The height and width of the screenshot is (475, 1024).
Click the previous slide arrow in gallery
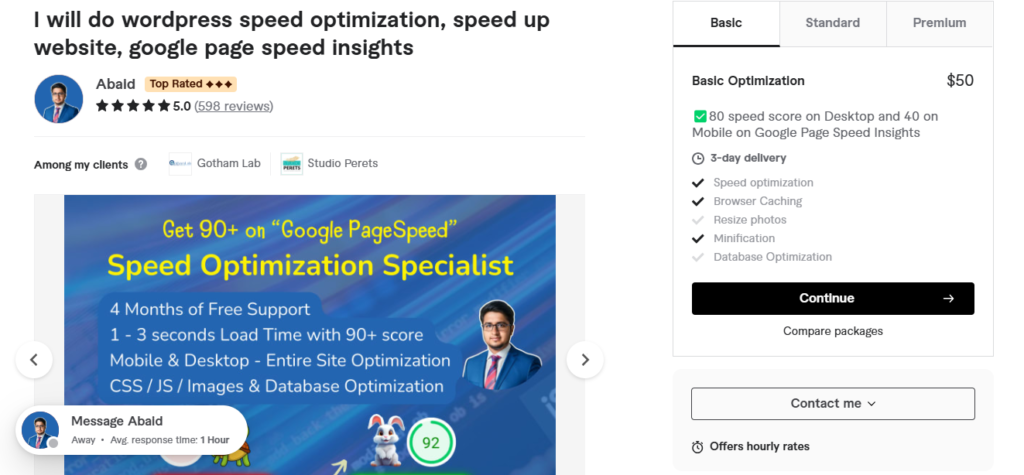coord(34,359)
